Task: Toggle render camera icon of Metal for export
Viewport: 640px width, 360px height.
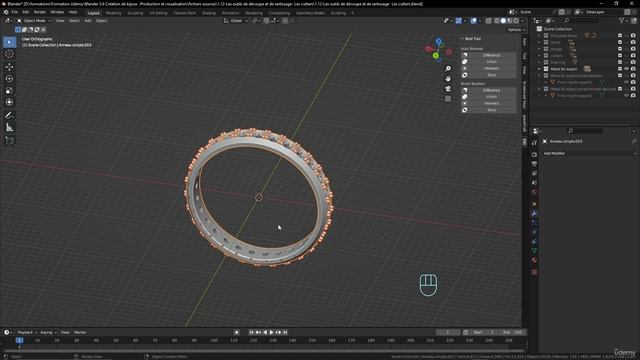Action: pos(633,69)
